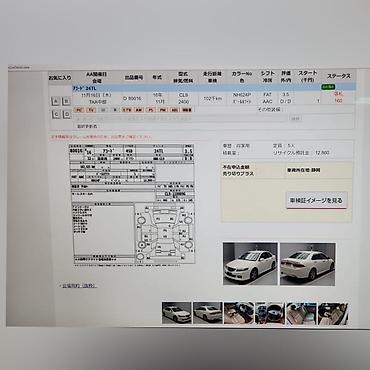The image size is (370, 370).
Task: Click the red 160 price value
Action: click(x=339, y=100)
